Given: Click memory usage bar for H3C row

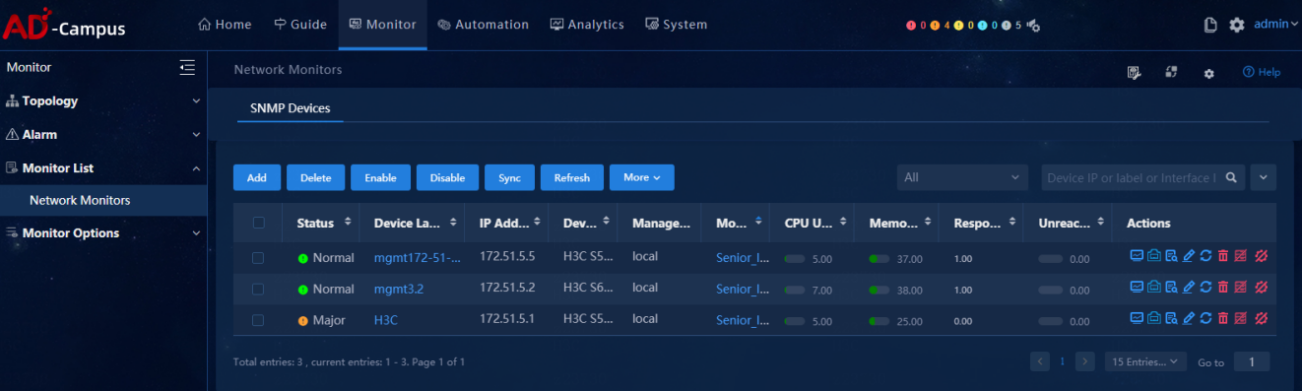Looking at the screenshot, I should (x=880, y=321).
